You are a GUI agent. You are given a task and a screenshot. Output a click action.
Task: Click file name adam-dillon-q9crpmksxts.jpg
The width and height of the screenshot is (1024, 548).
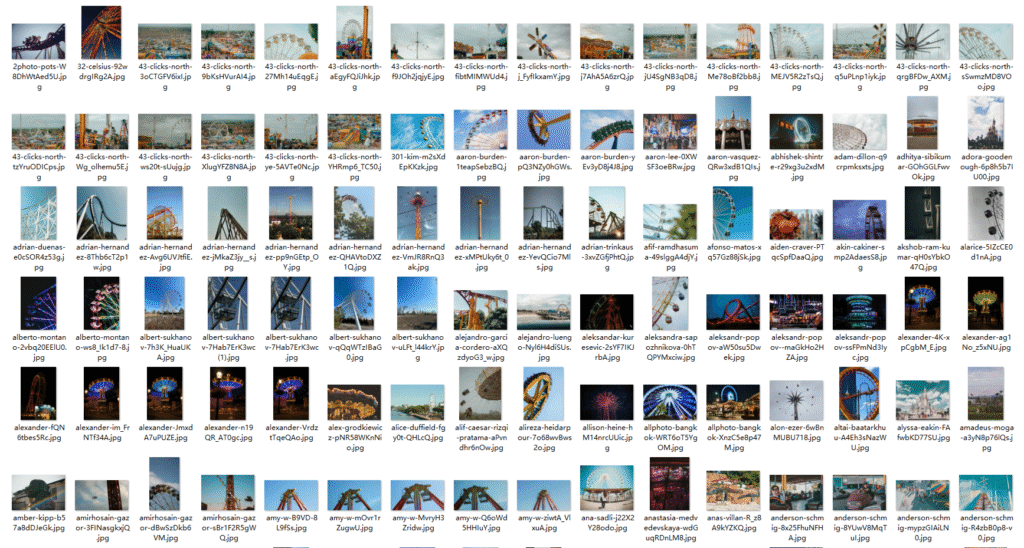point(859,162)
